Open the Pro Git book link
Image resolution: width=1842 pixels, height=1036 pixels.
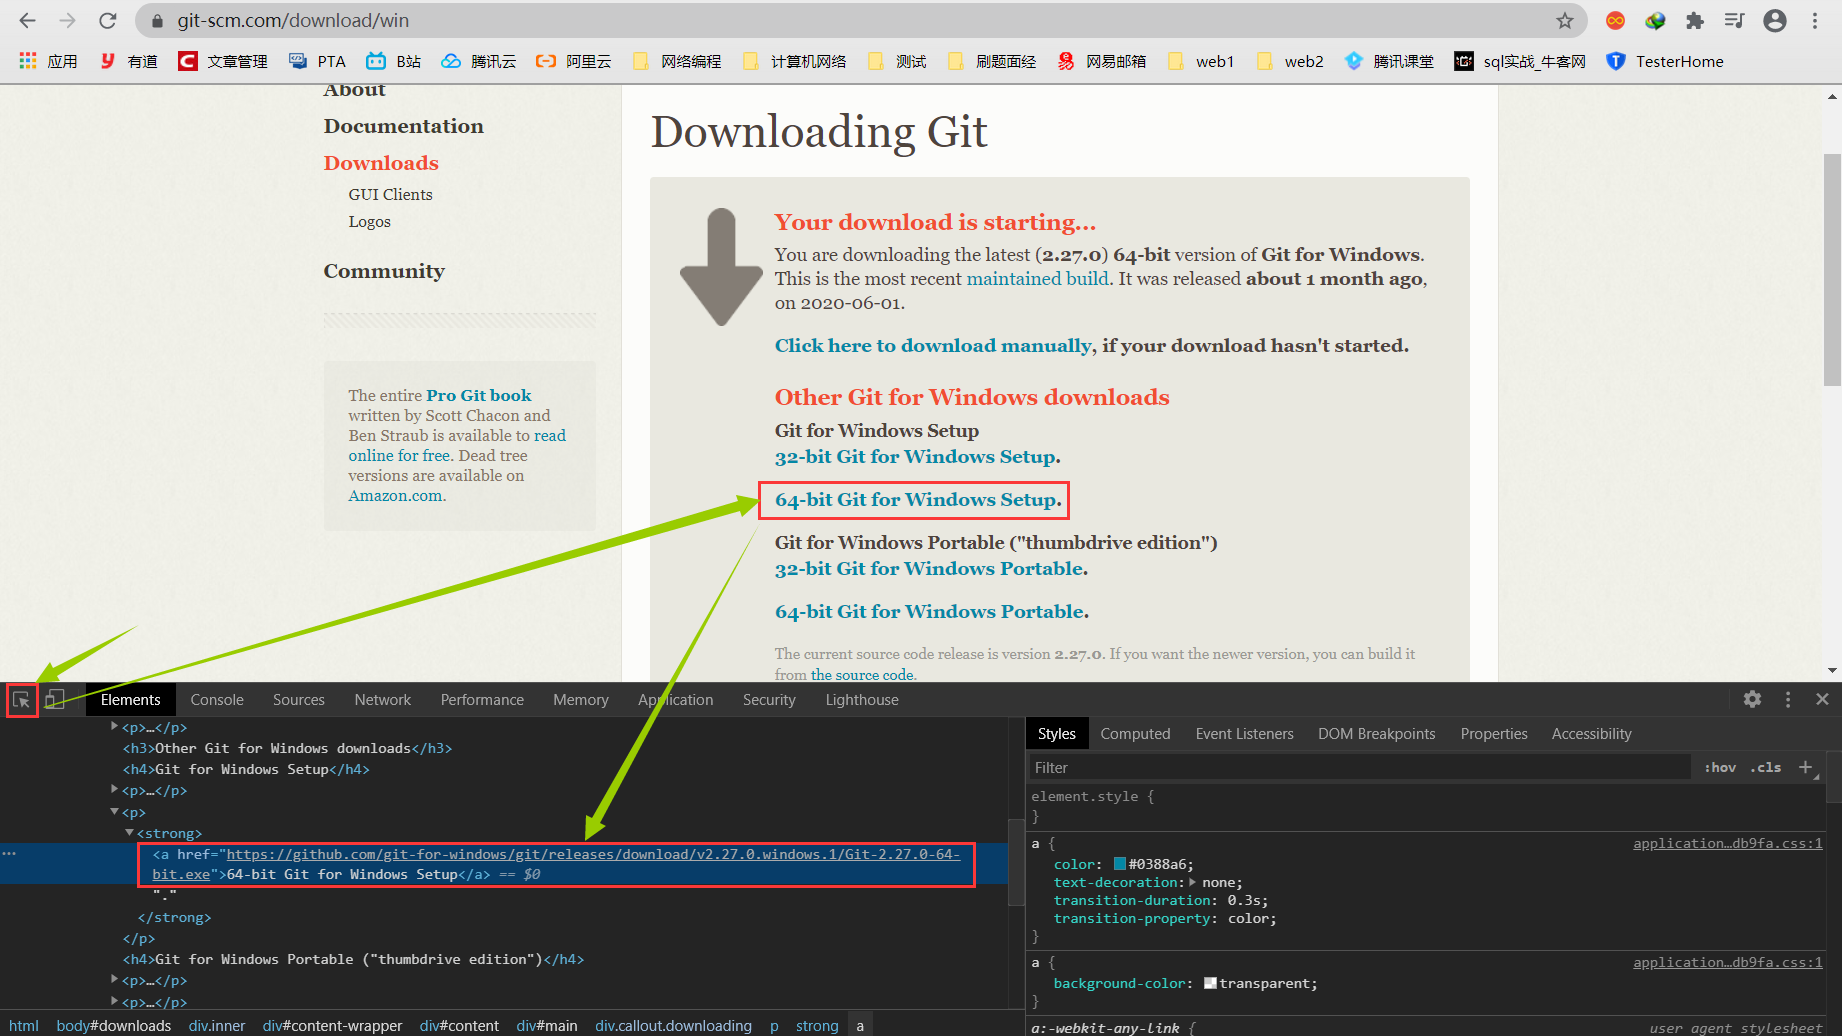(479, 396)
